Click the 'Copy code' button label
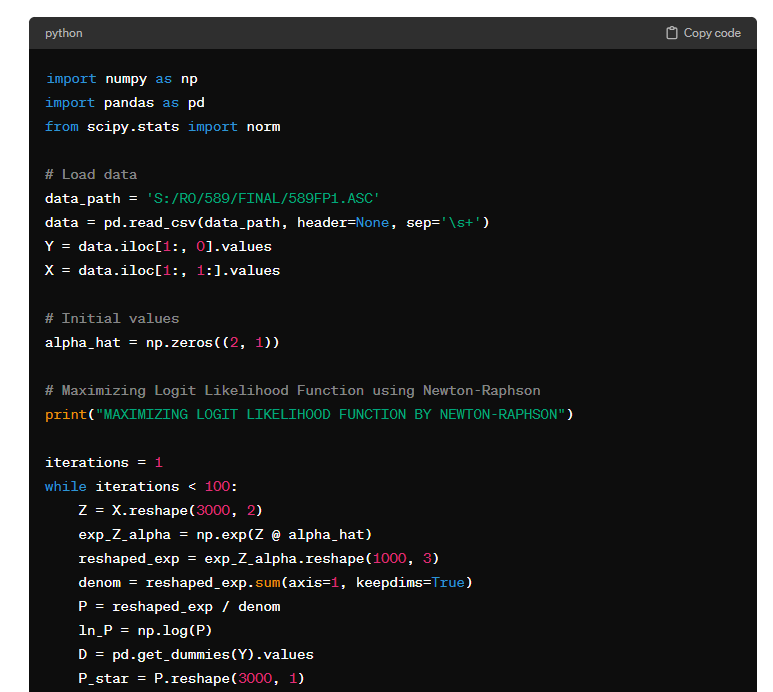The image size is (773, 692). [x=712, y=33]
